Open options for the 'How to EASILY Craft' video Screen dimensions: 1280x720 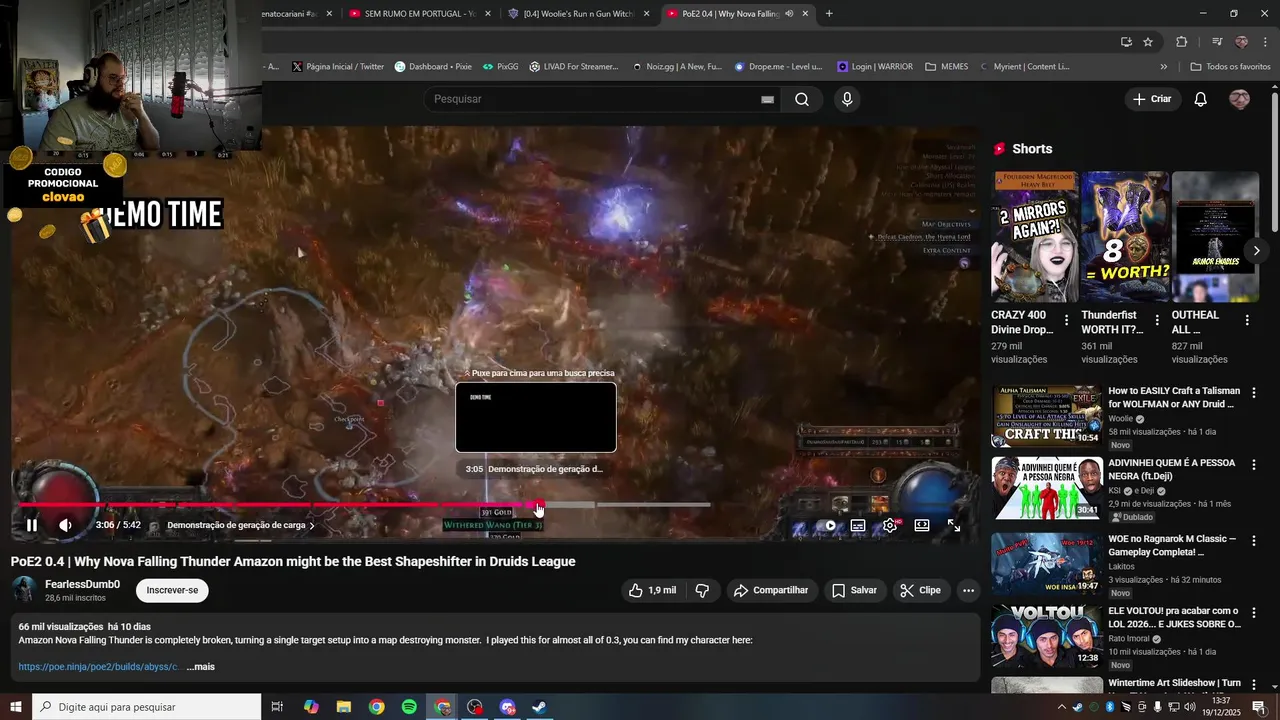point(1254,393)
